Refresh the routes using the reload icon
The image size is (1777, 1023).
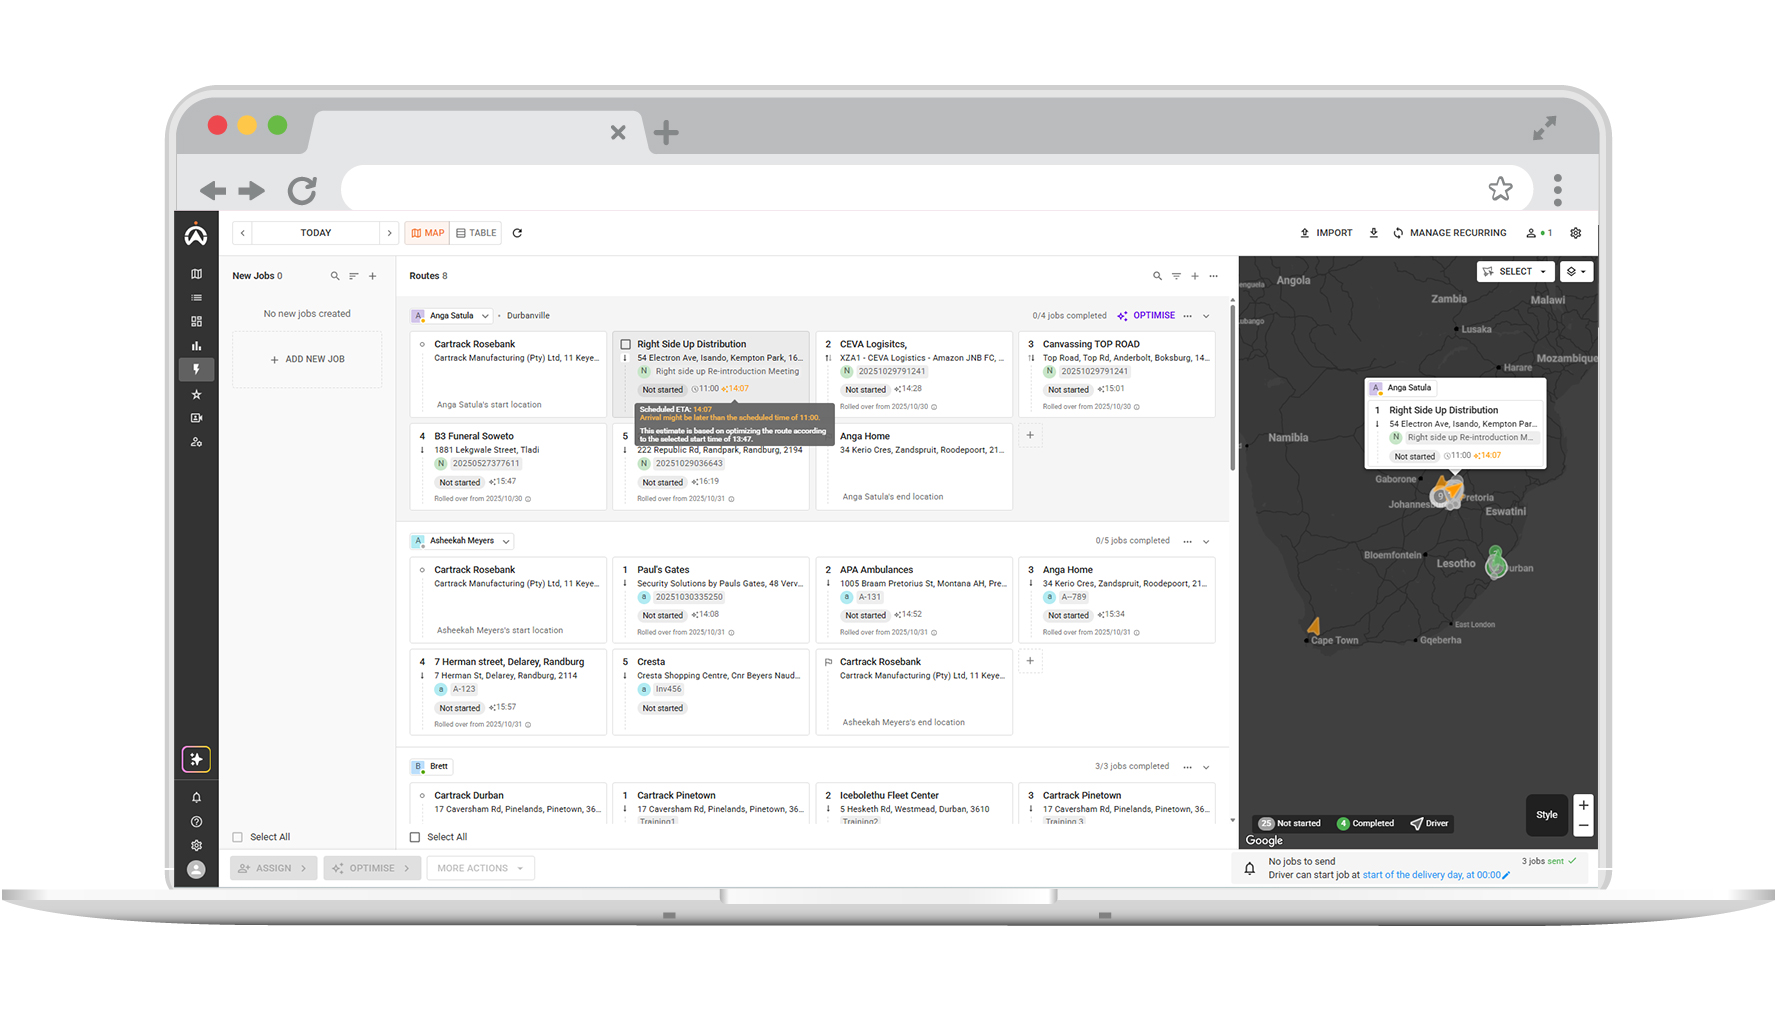517,233
